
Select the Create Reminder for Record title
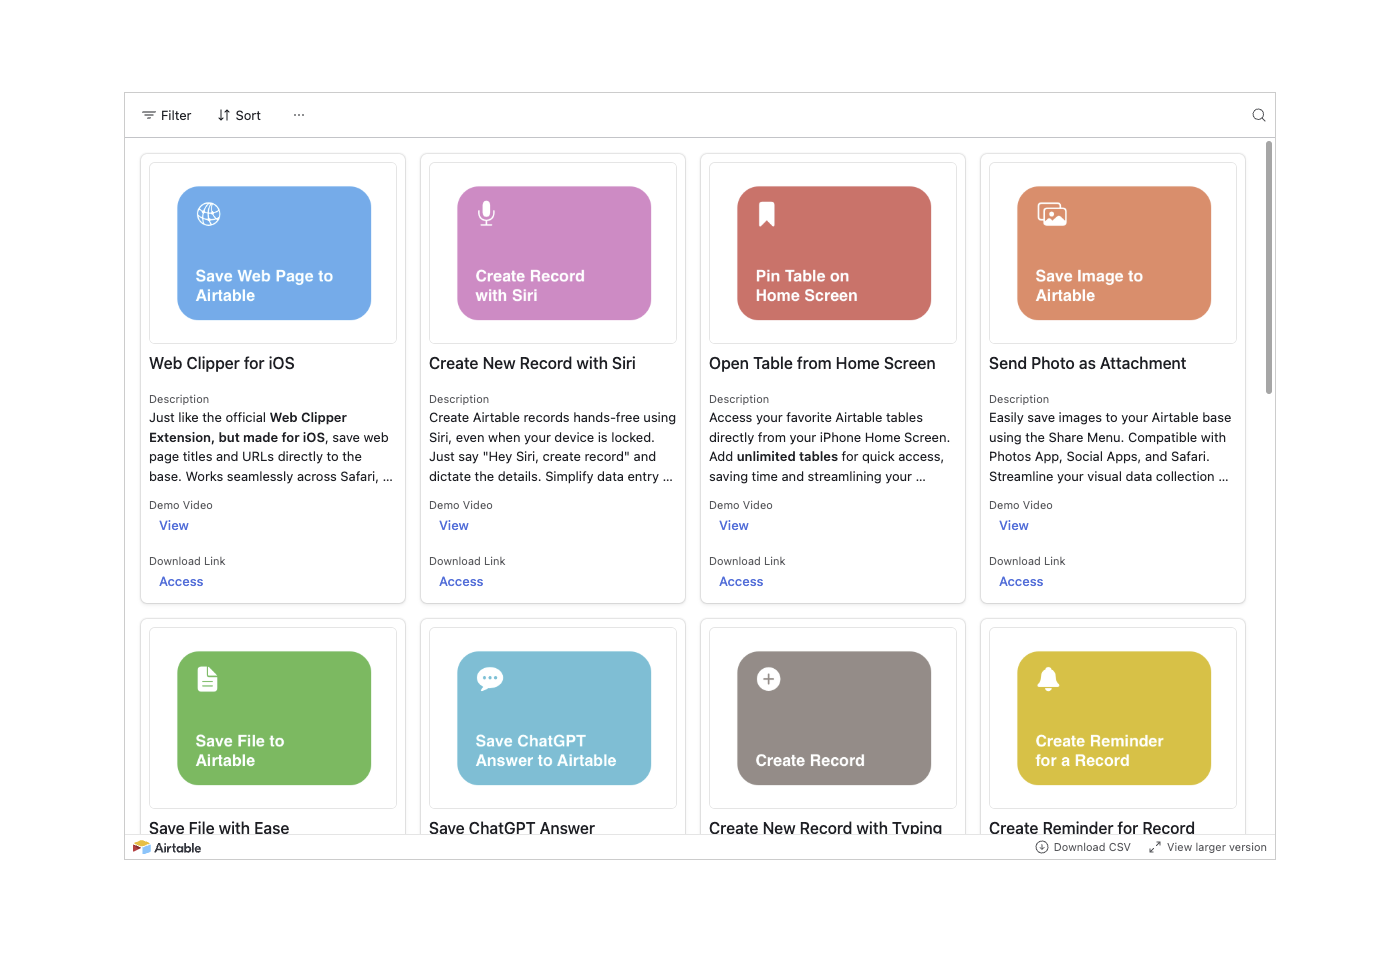pos(1092,827)
